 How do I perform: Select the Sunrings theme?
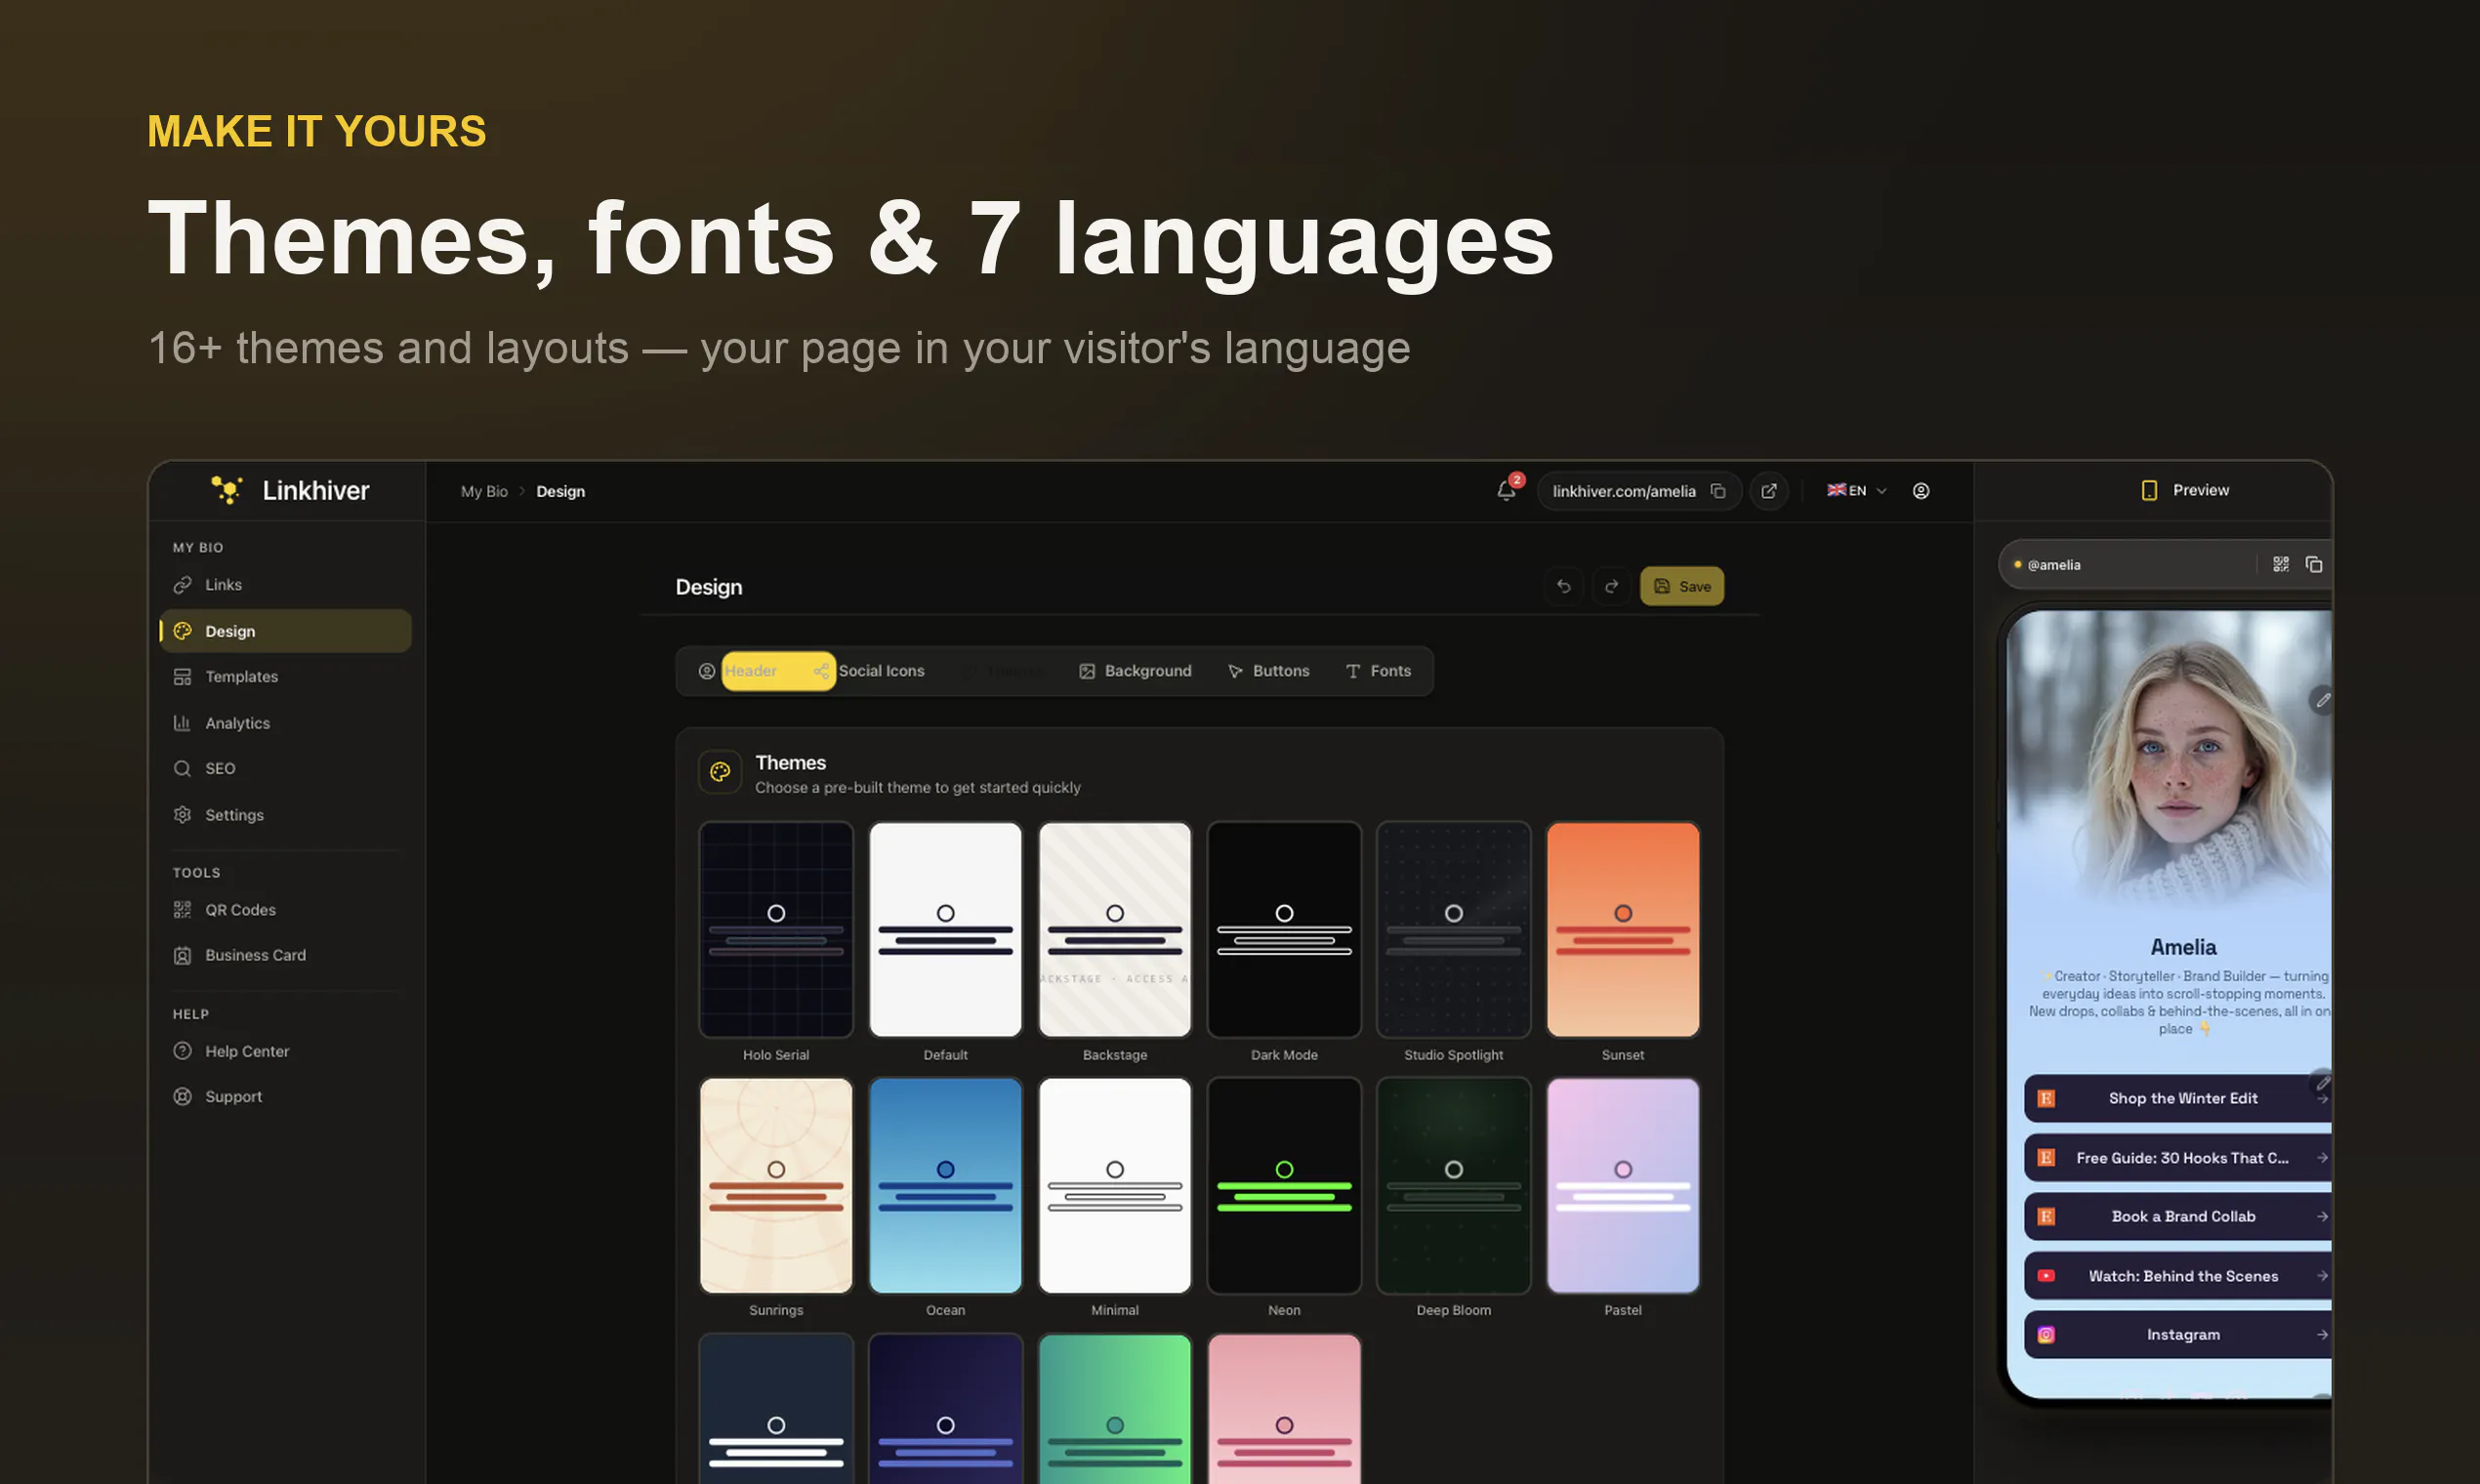click(776, 1186)
